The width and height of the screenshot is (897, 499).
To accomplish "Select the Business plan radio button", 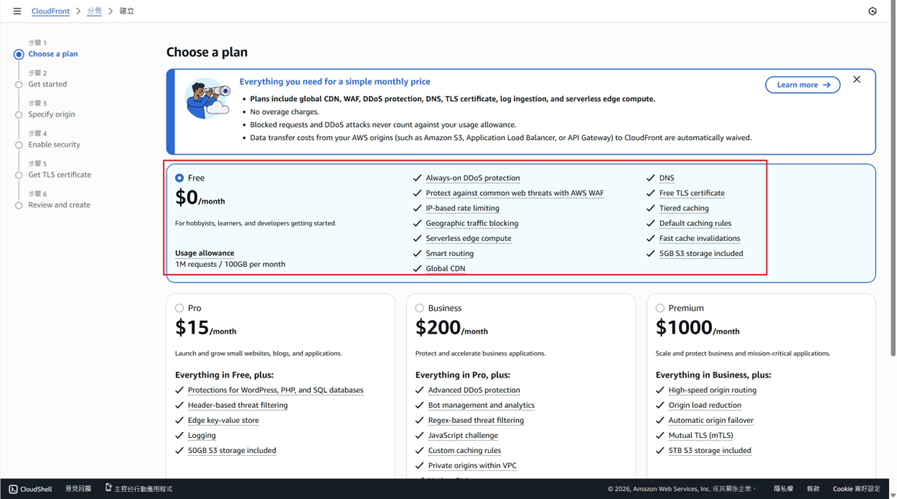I will coord(420,308).
